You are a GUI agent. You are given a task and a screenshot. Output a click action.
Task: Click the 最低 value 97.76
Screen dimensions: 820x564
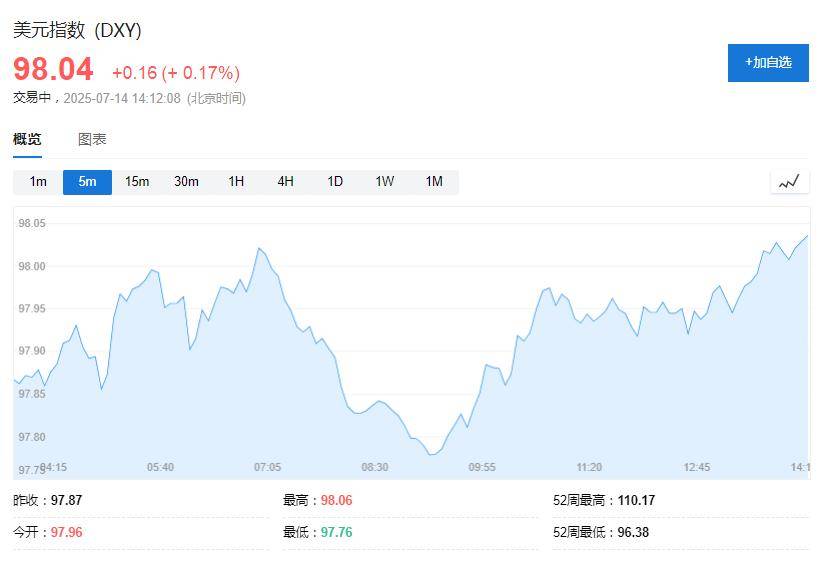point(337,532)
